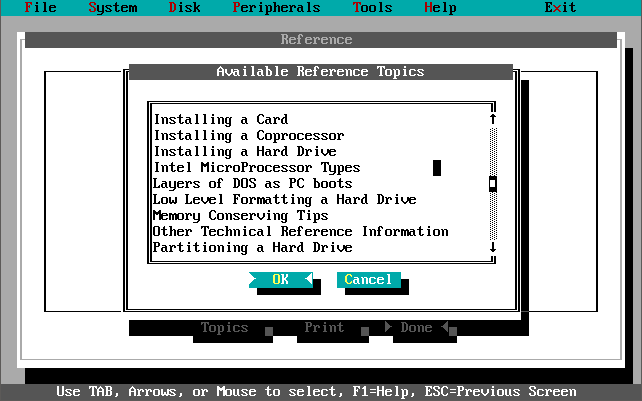The width and height of the screenshot is (642, 401).
Task: Click the Cancel button
Action: 368,279
